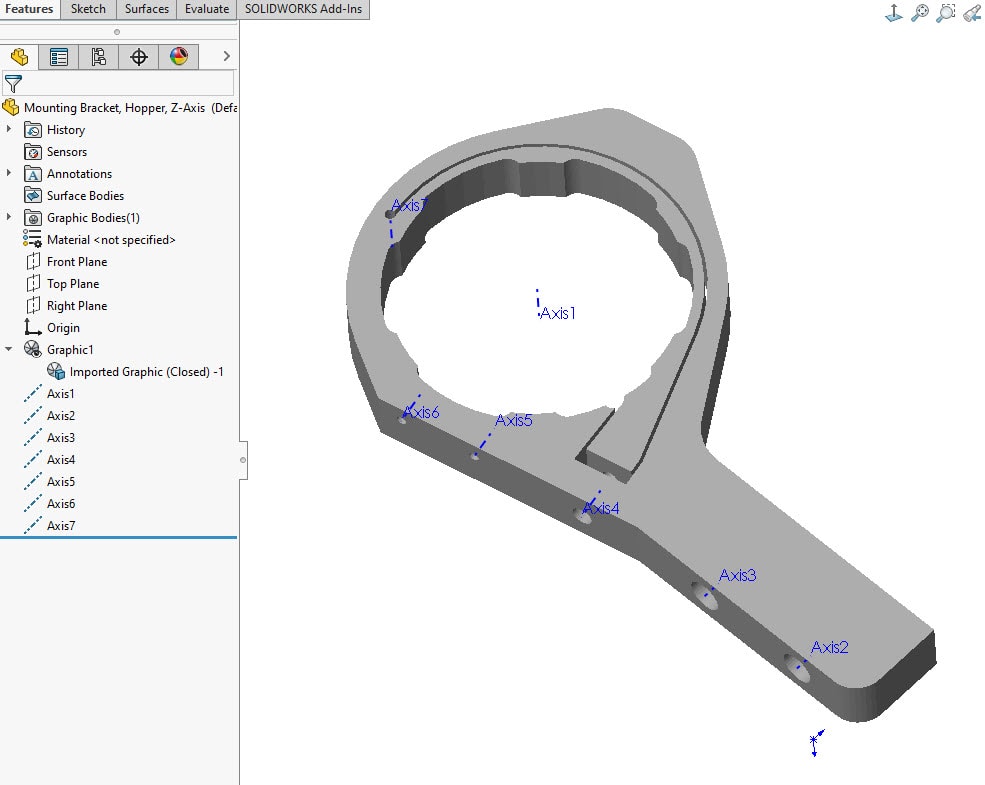Click the origin triad in the viewport
This screenshot has height=785, width=985.
(x=816, y=743)
